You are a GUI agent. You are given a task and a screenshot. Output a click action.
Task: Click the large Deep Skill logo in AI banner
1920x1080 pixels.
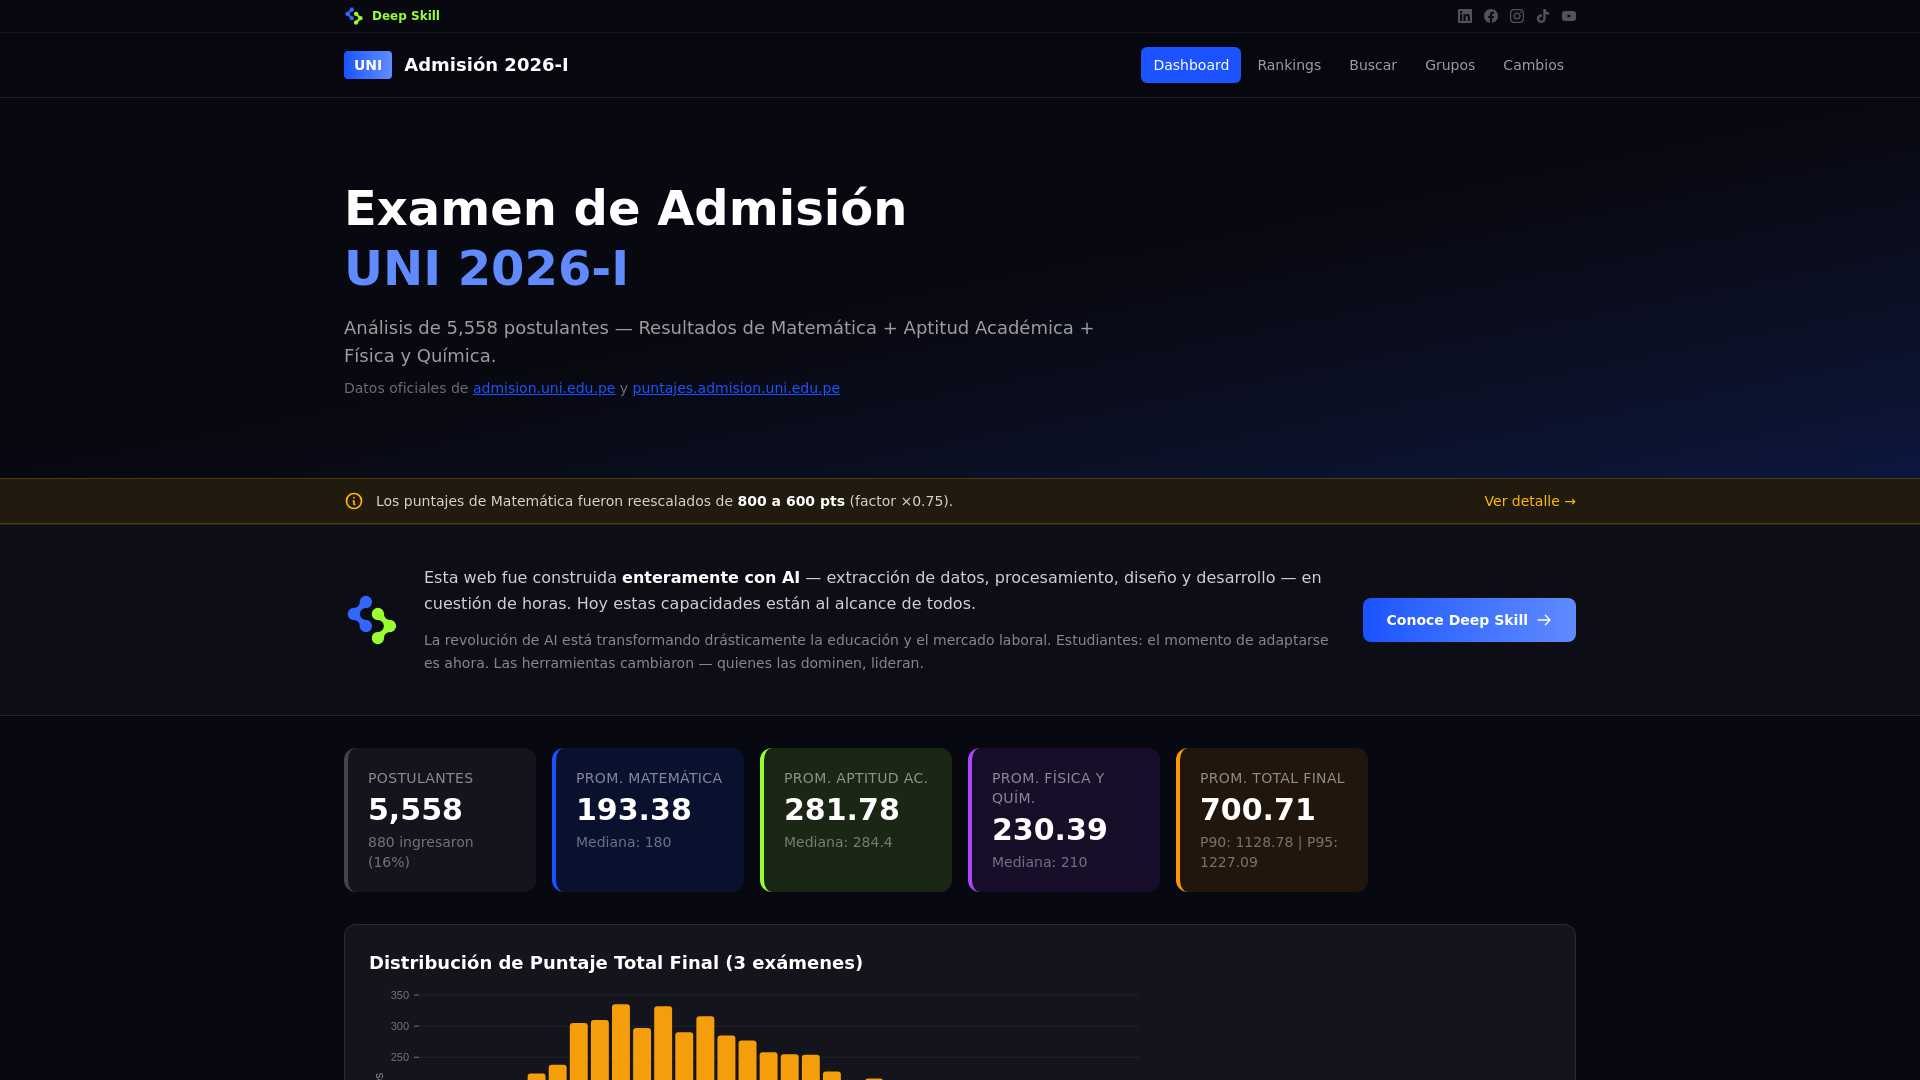[x=372, y=620]
